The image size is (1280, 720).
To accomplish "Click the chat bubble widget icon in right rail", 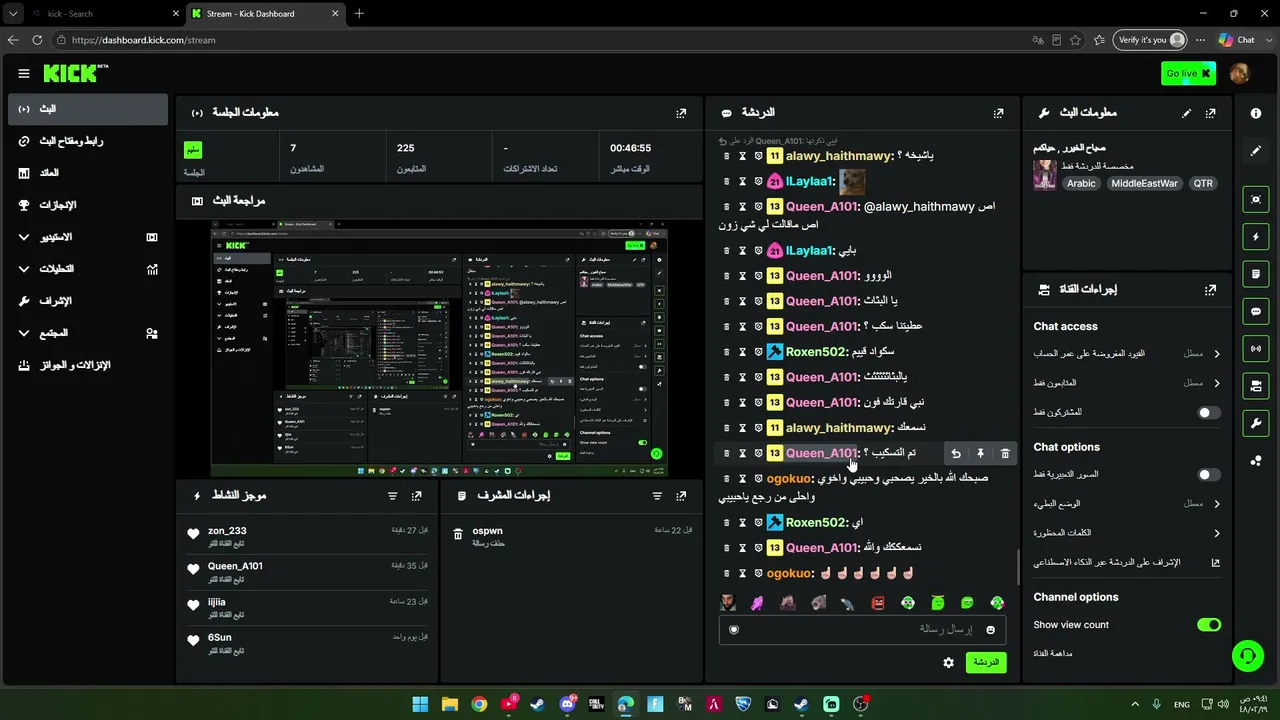I will 1256,311.
